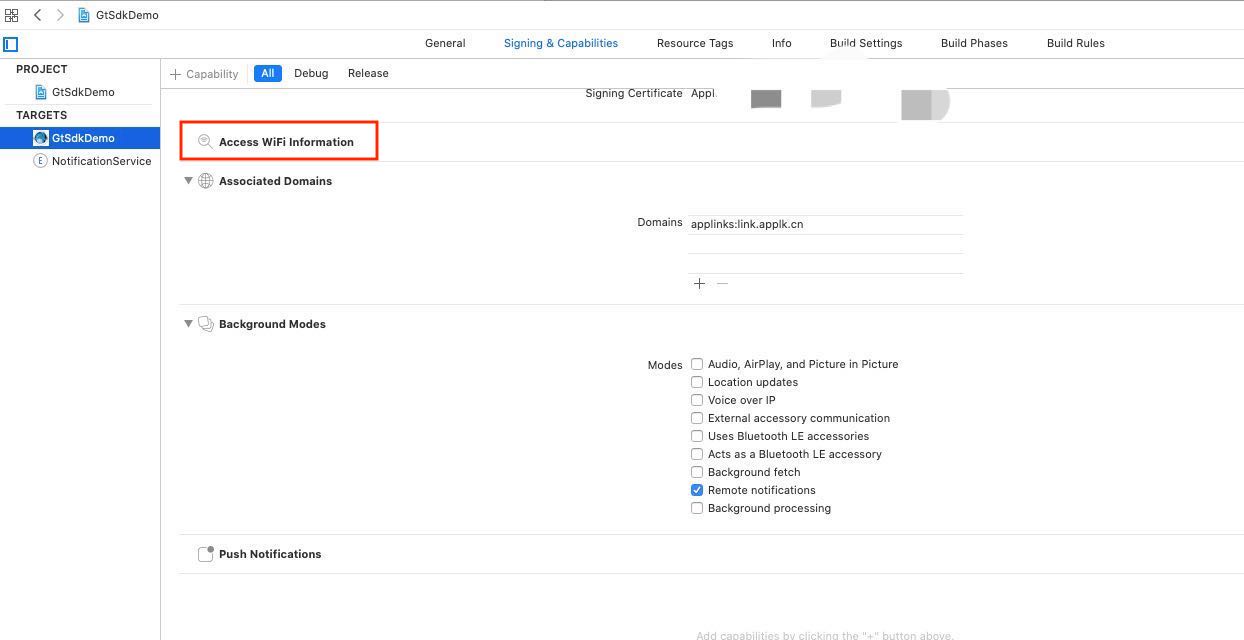Enable Background fetch mode

[697, 472]
